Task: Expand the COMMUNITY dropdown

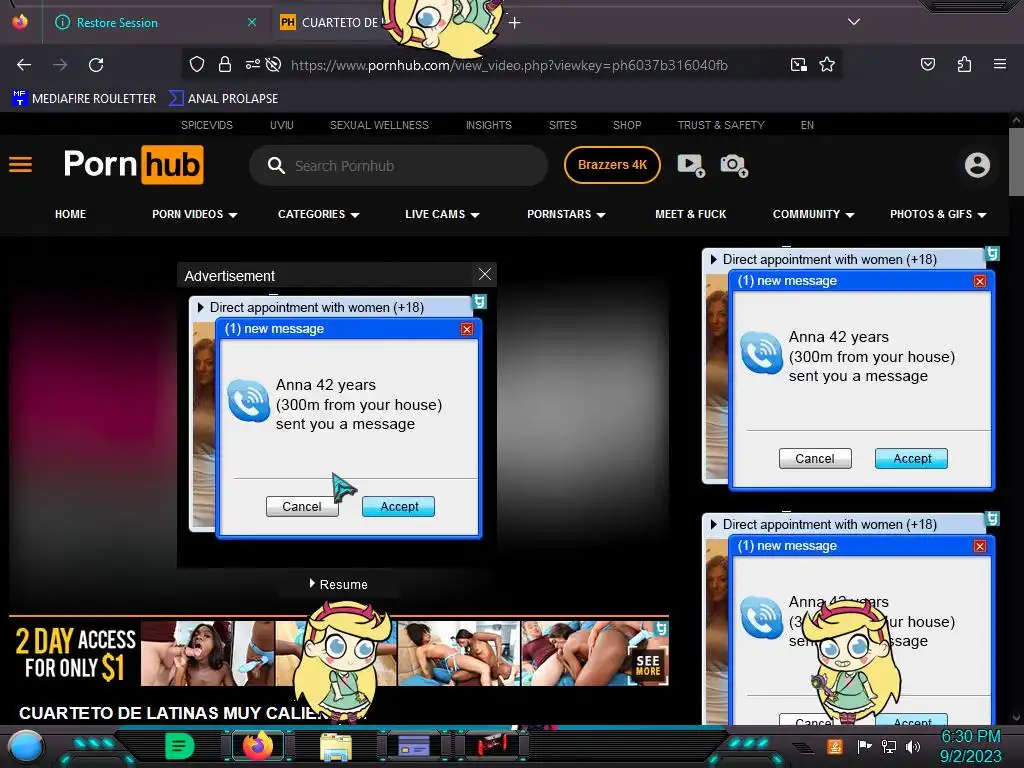Action: pyautogui.click(x=814, y=214)
